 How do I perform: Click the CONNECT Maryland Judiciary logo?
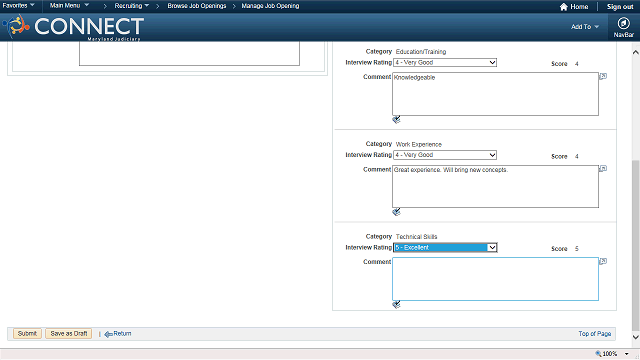click(x=73, y=27)
